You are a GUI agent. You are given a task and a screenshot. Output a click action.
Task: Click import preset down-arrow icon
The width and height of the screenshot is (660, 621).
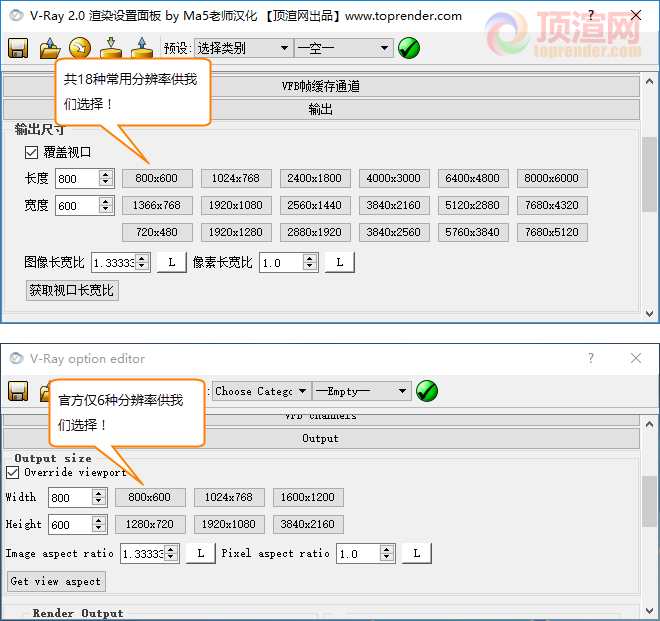111,48
